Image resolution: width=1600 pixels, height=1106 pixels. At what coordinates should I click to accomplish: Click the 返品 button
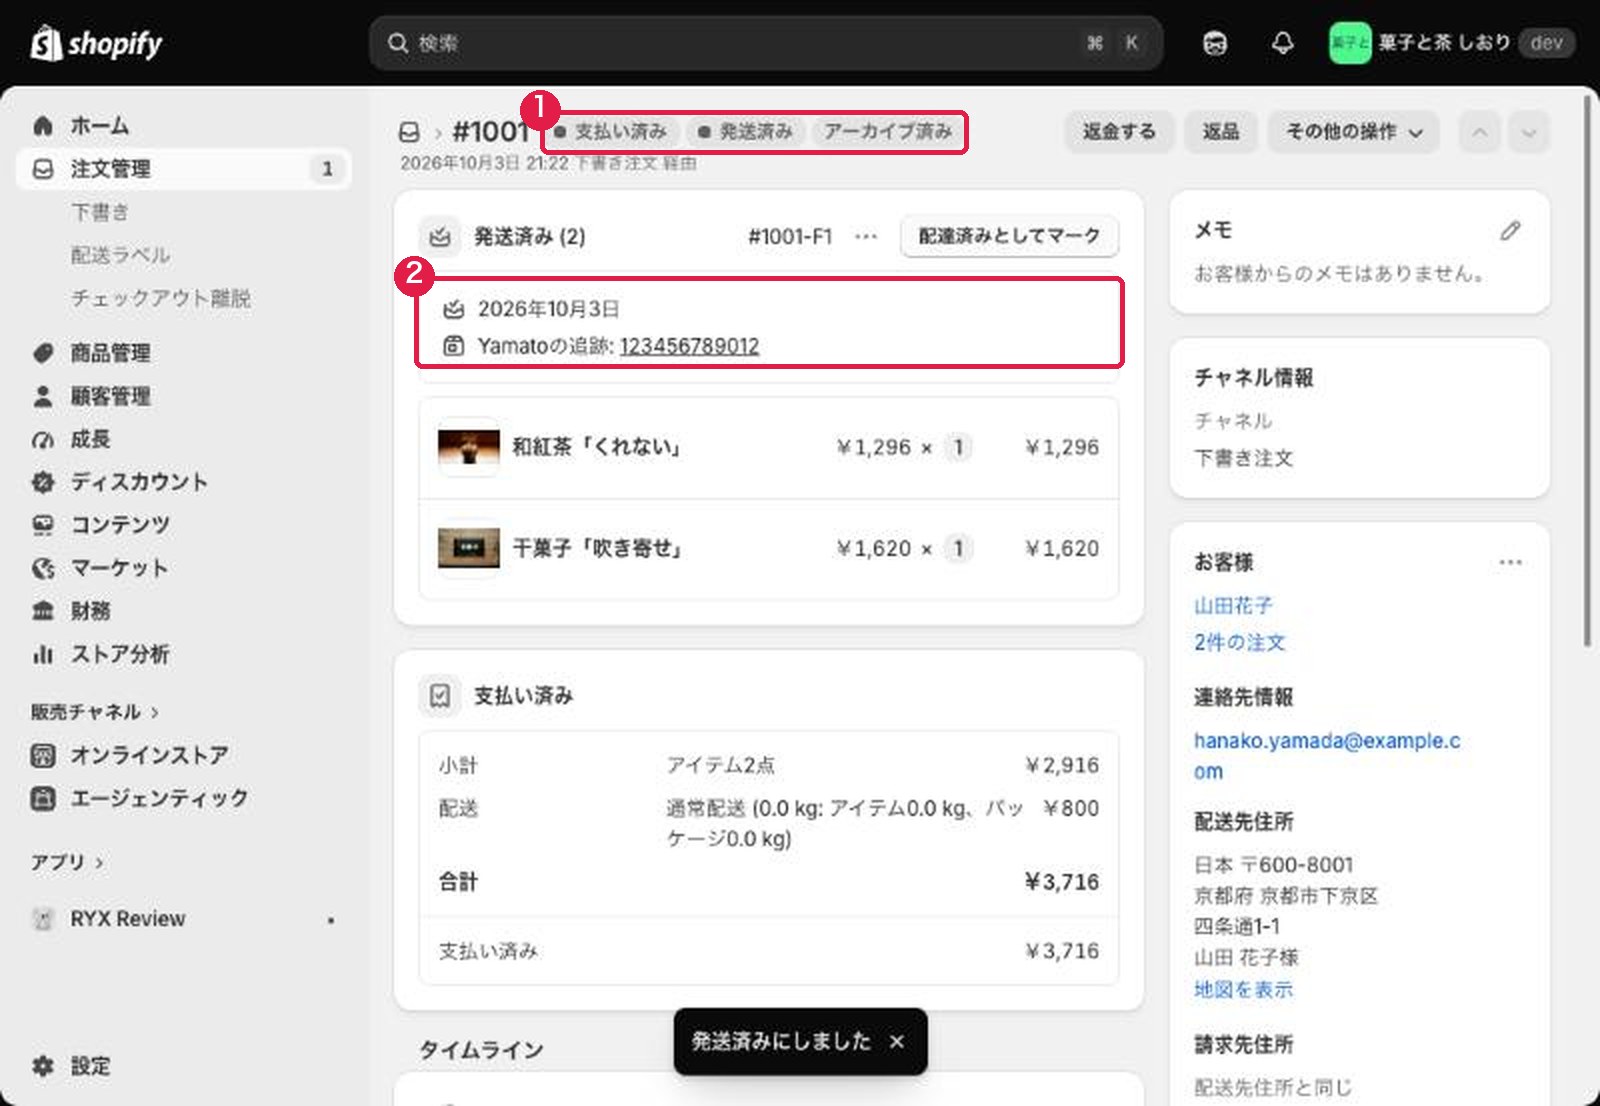(x=1220, y=132)
